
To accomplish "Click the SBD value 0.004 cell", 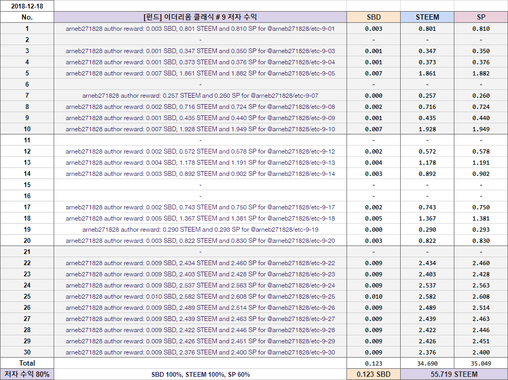I will [373, 163].
